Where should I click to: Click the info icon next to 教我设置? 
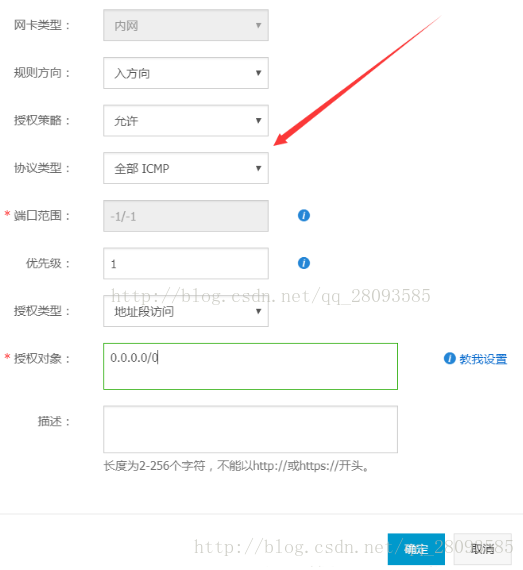click(x=450, y=358)
